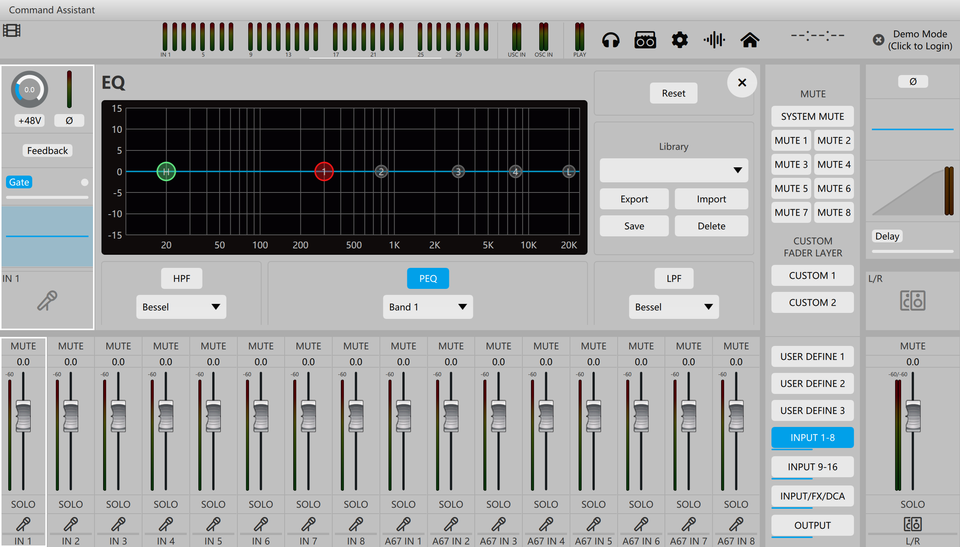Open the recorder cassette icon
Image resolution: width=960 pixels, height=547 pixels.
[645, 40]
